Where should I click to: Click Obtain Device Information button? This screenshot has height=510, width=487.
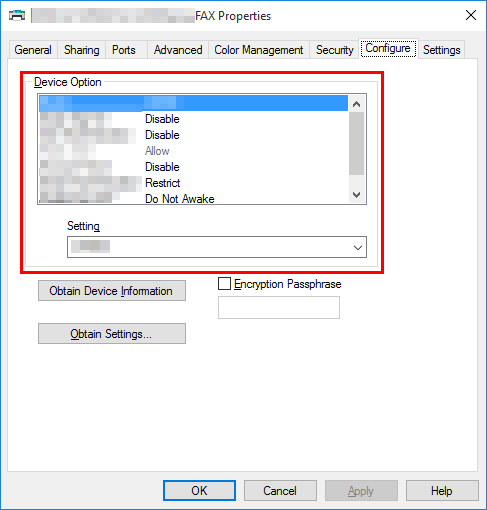click(x=112, y=291)
